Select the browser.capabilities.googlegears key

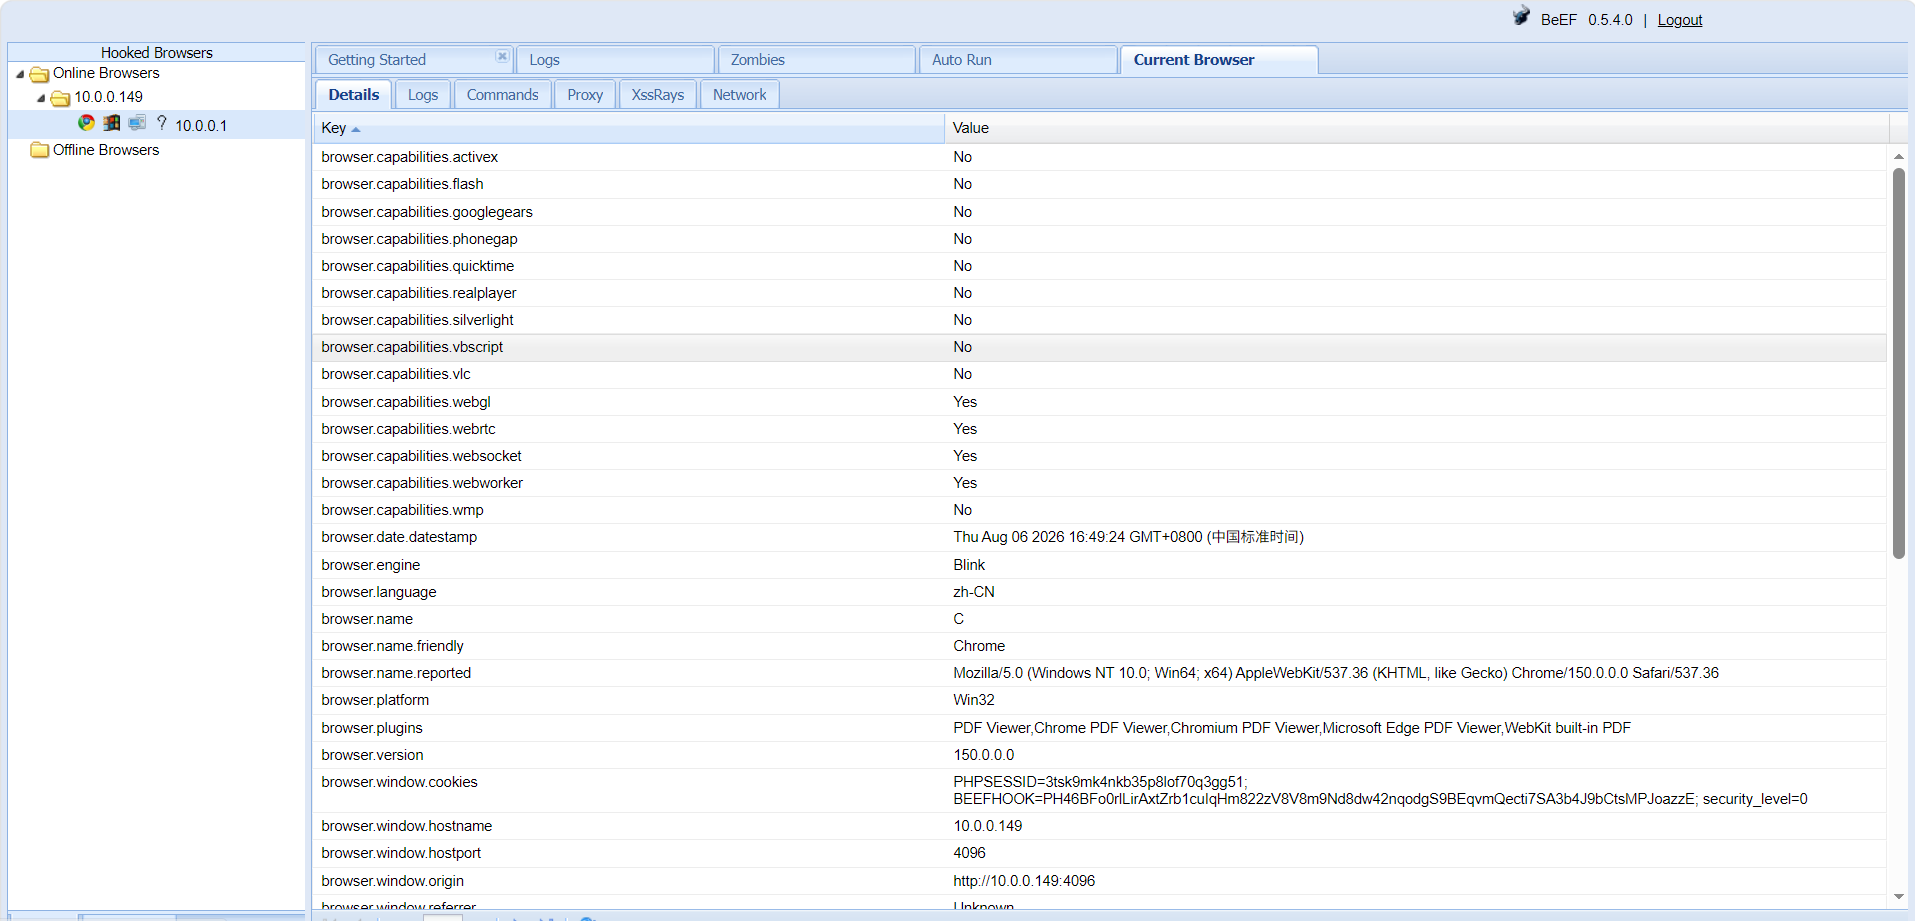(427, 212)
